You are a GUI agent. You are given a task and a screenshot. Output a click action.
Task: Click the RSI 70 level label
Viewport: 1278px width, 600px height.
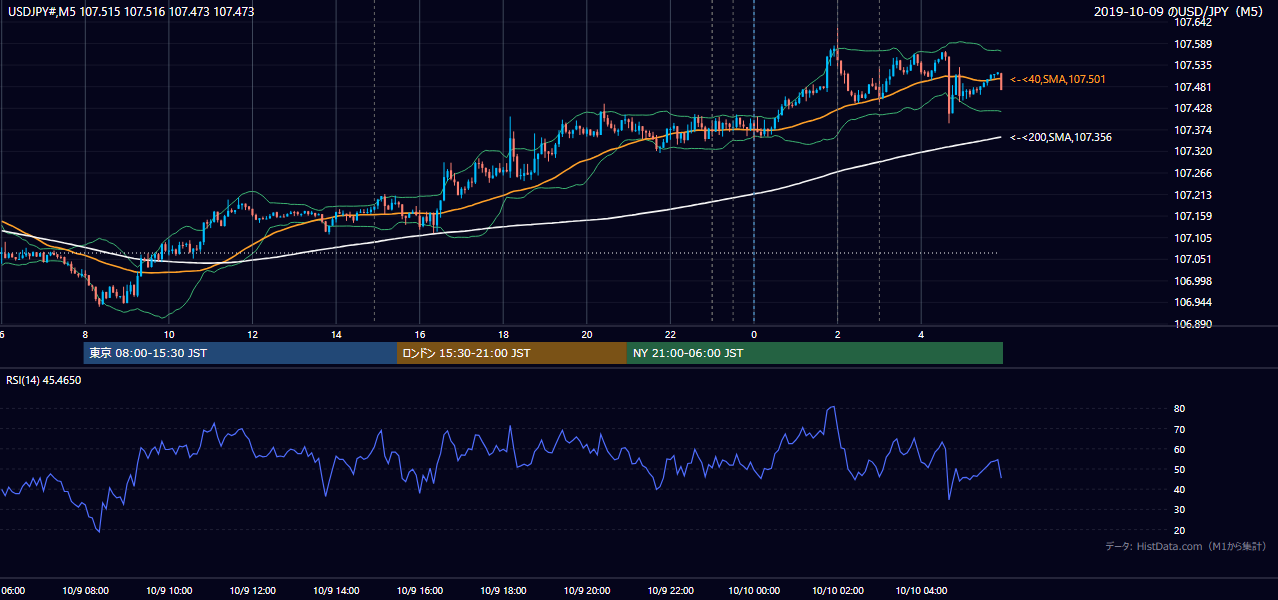click(x=1180, y=429)
